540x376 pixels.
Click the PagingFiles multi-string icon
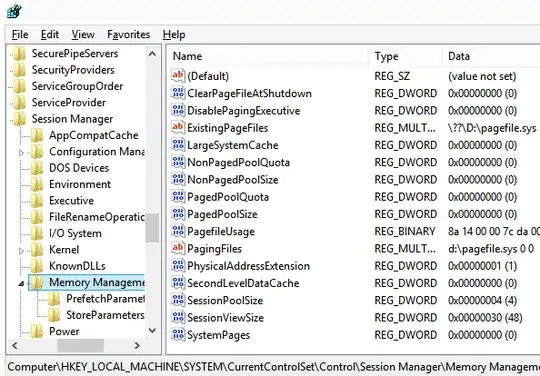(178, 248)
